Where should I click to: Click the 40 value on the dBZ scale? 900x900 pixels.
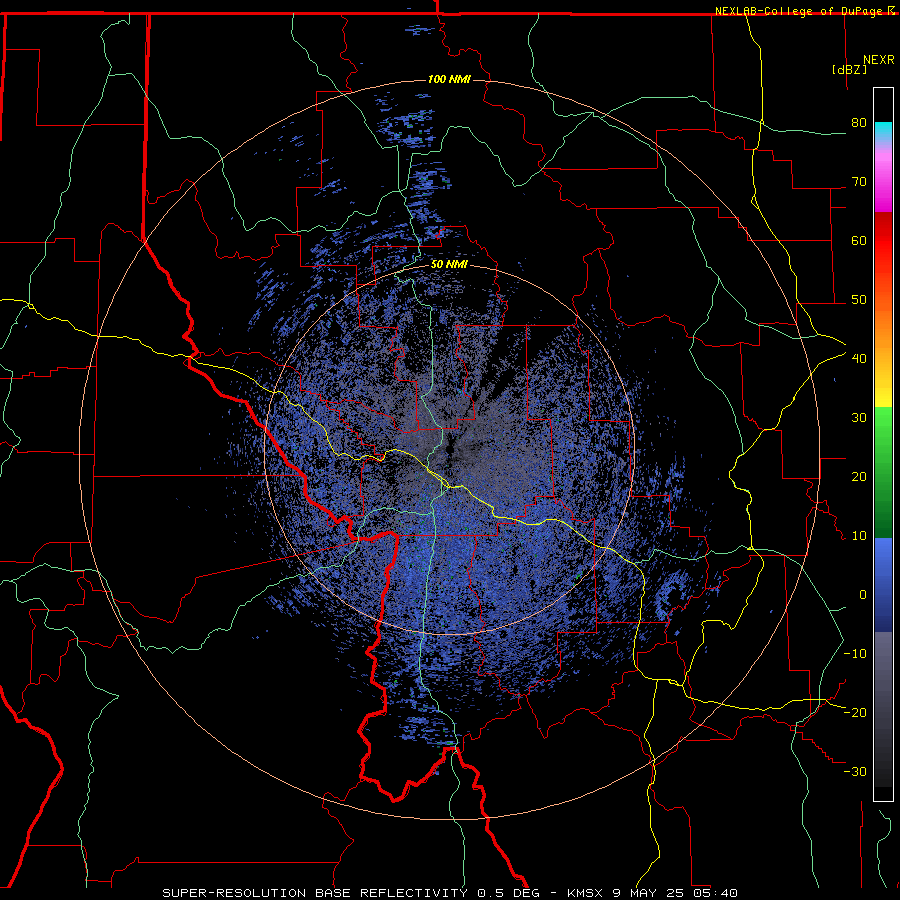click(x=859, y=359)
